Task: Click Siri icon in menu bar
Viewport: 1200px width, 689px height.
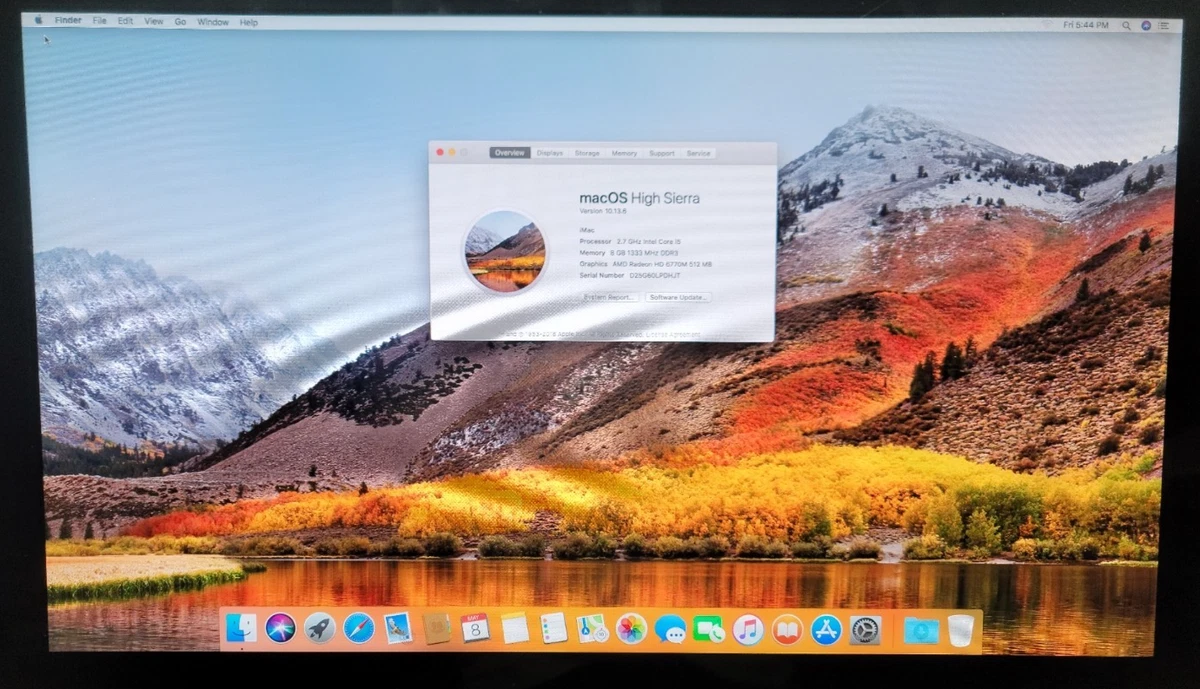Action: [x=1146, y=25]
